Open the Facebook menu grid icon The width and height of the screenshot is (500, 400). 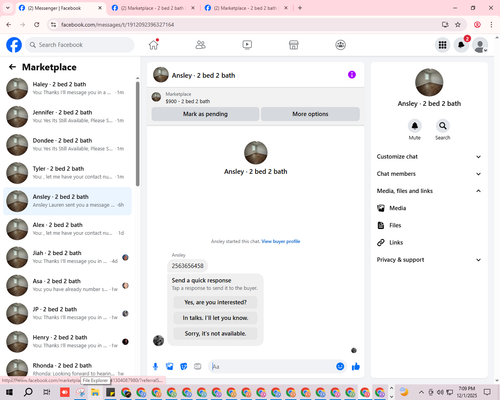pos(442,45)
